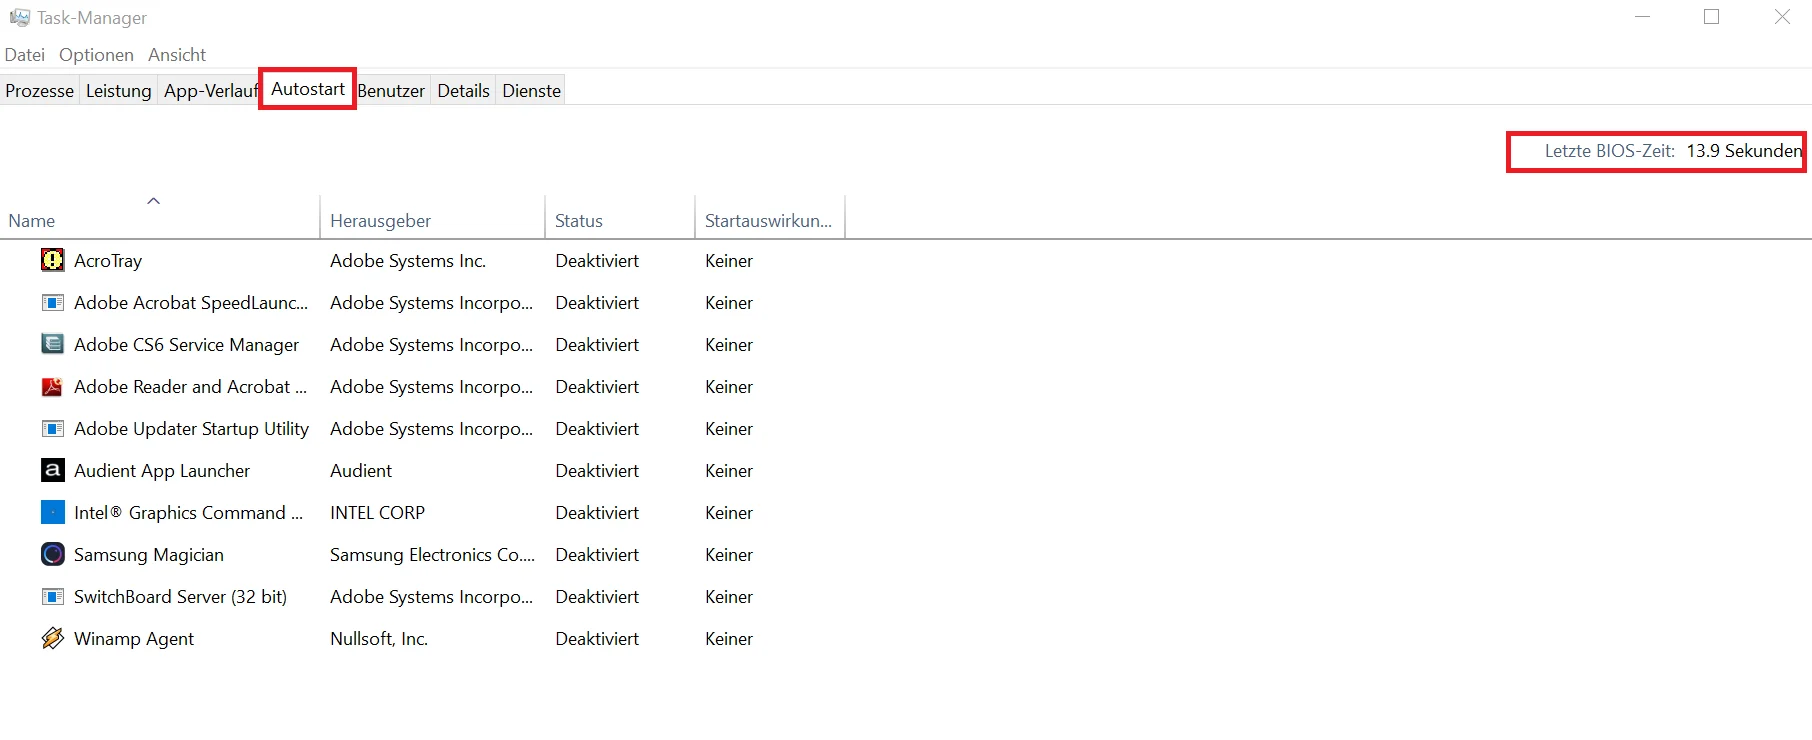Viewport: 1812px width, 740px height.
Task: Switch to the Benutzer tab
Action: 391,90
